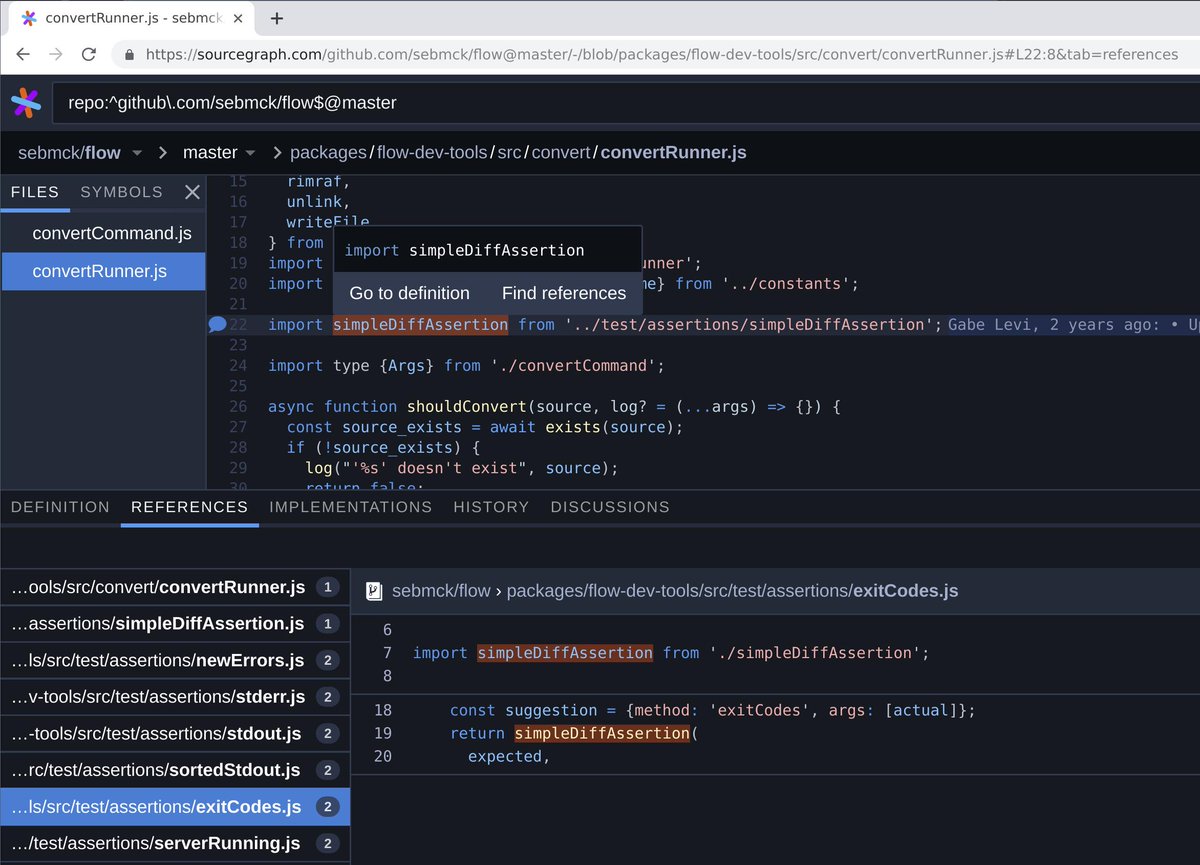1200x865 pixels.
Task: Select sortedStdout.js references result
Action: click(175, 770)
